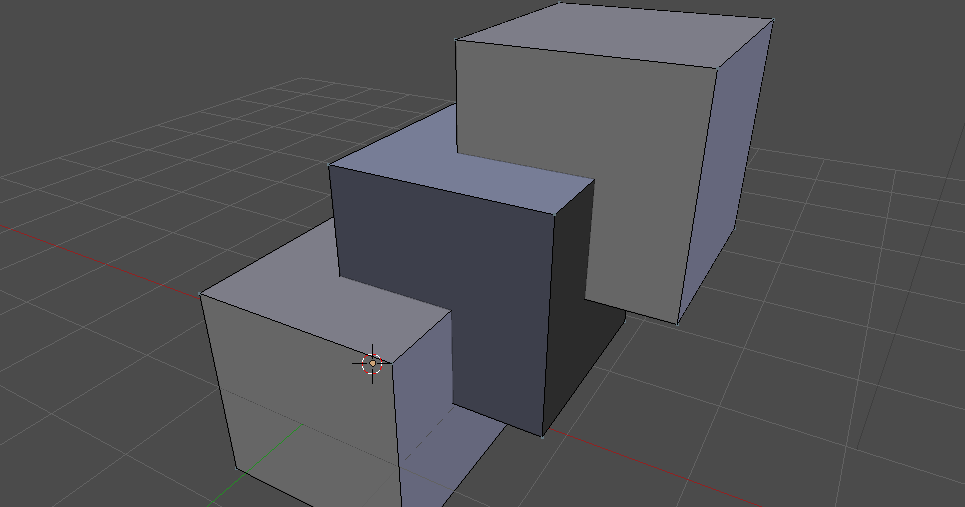Click the top face of the largest cube

click(x=615, y=34)
